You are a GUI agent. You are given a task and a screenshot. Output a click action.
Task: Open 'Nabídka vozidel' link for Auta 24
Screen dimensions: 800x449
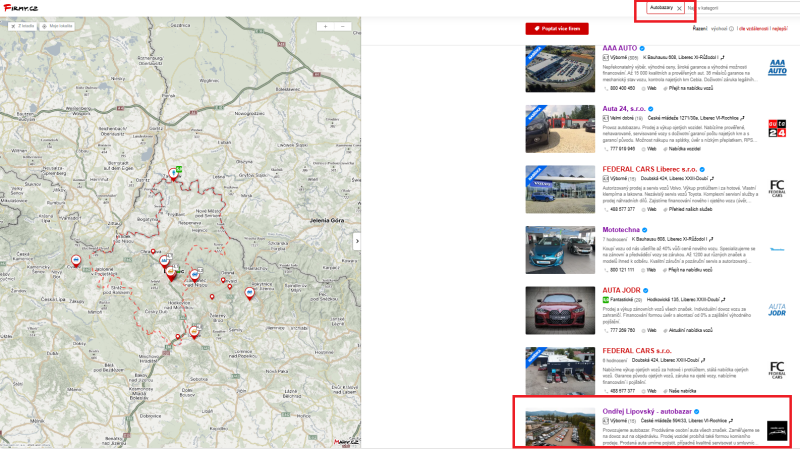684,149
